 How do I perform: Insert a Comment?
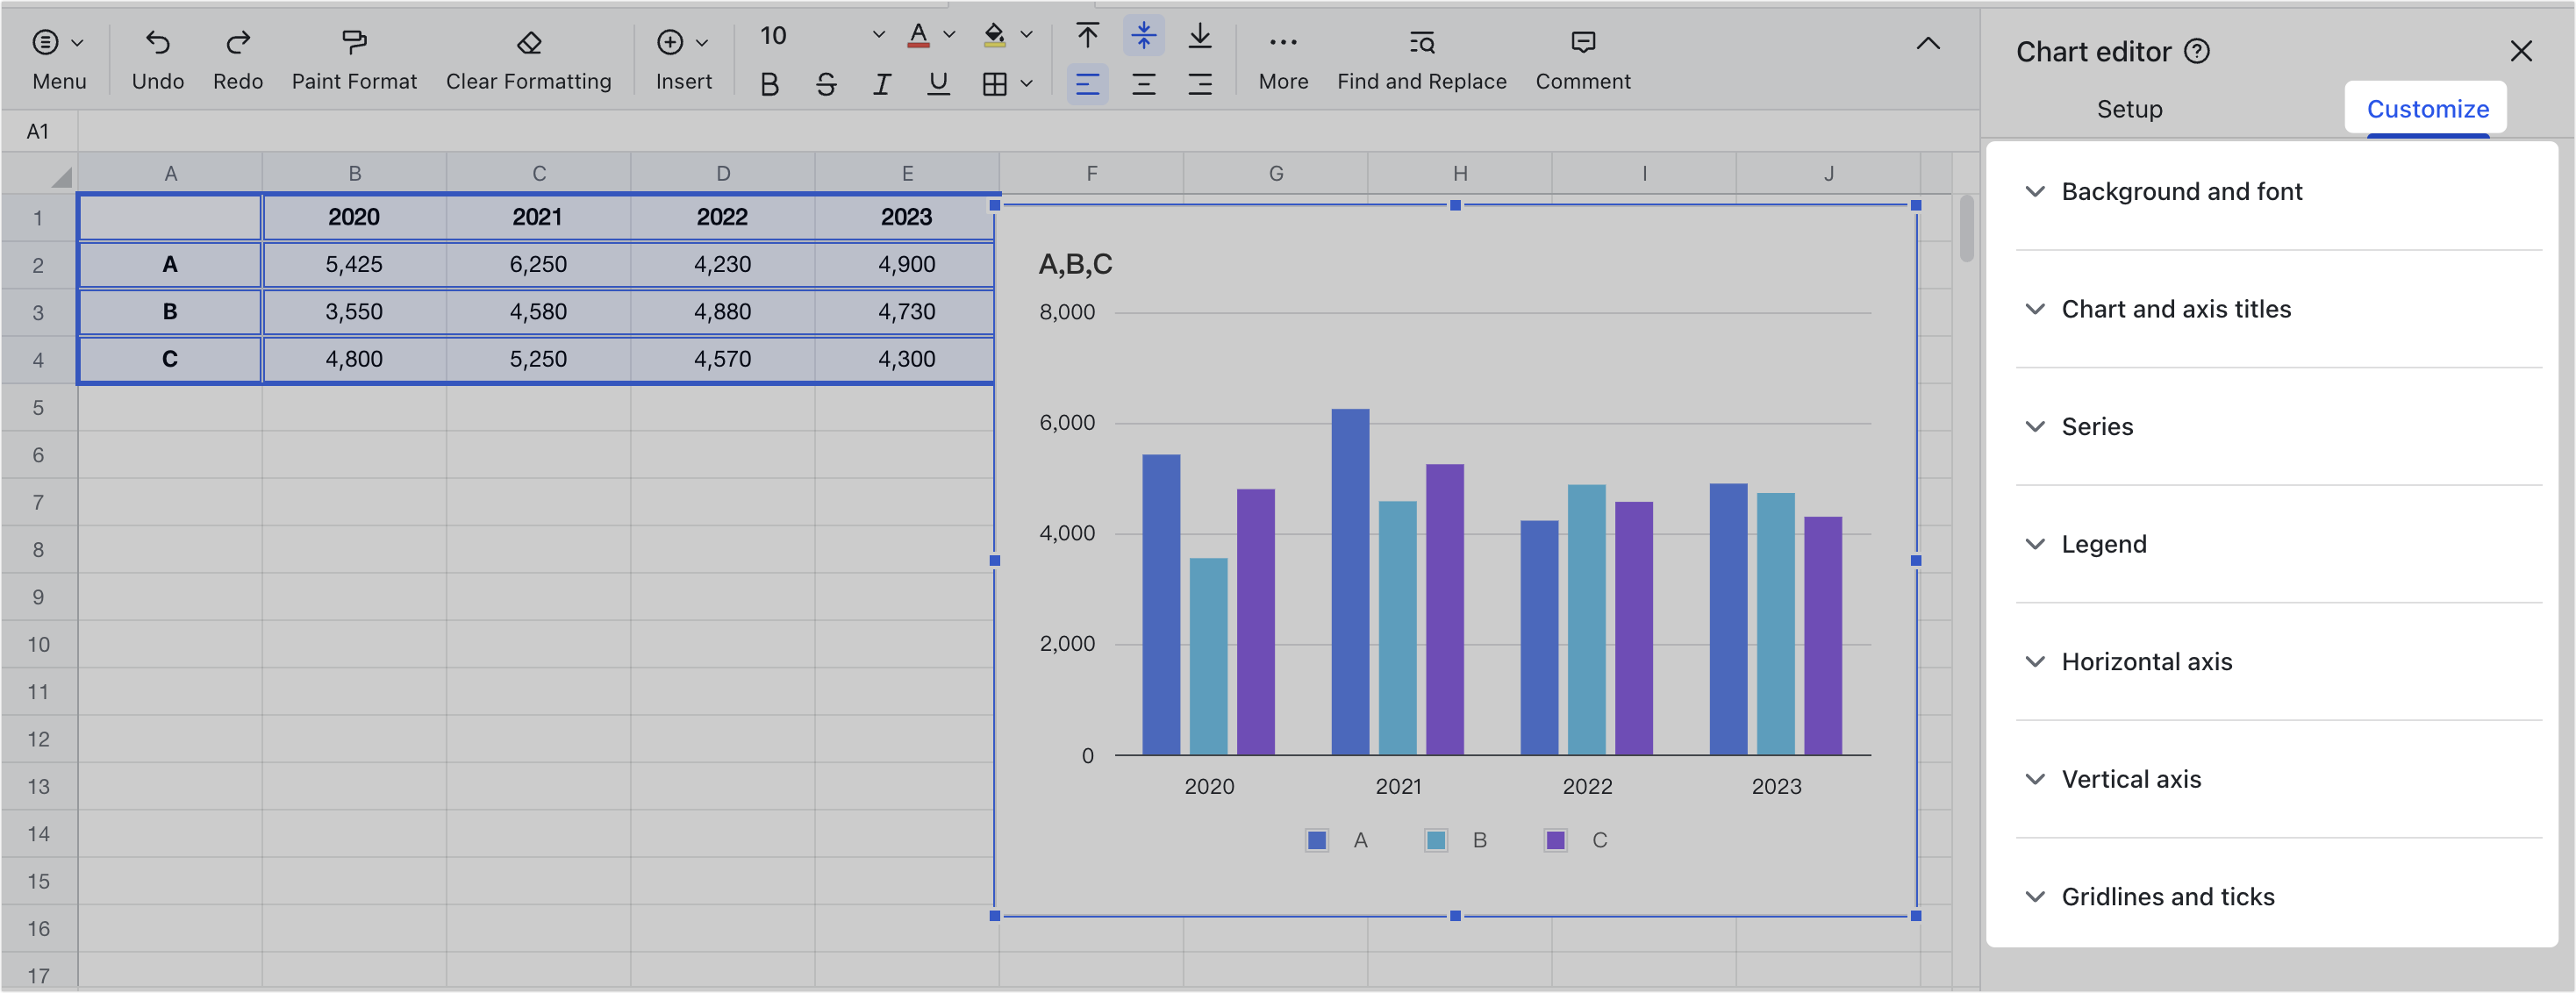tap(1583, 42)
